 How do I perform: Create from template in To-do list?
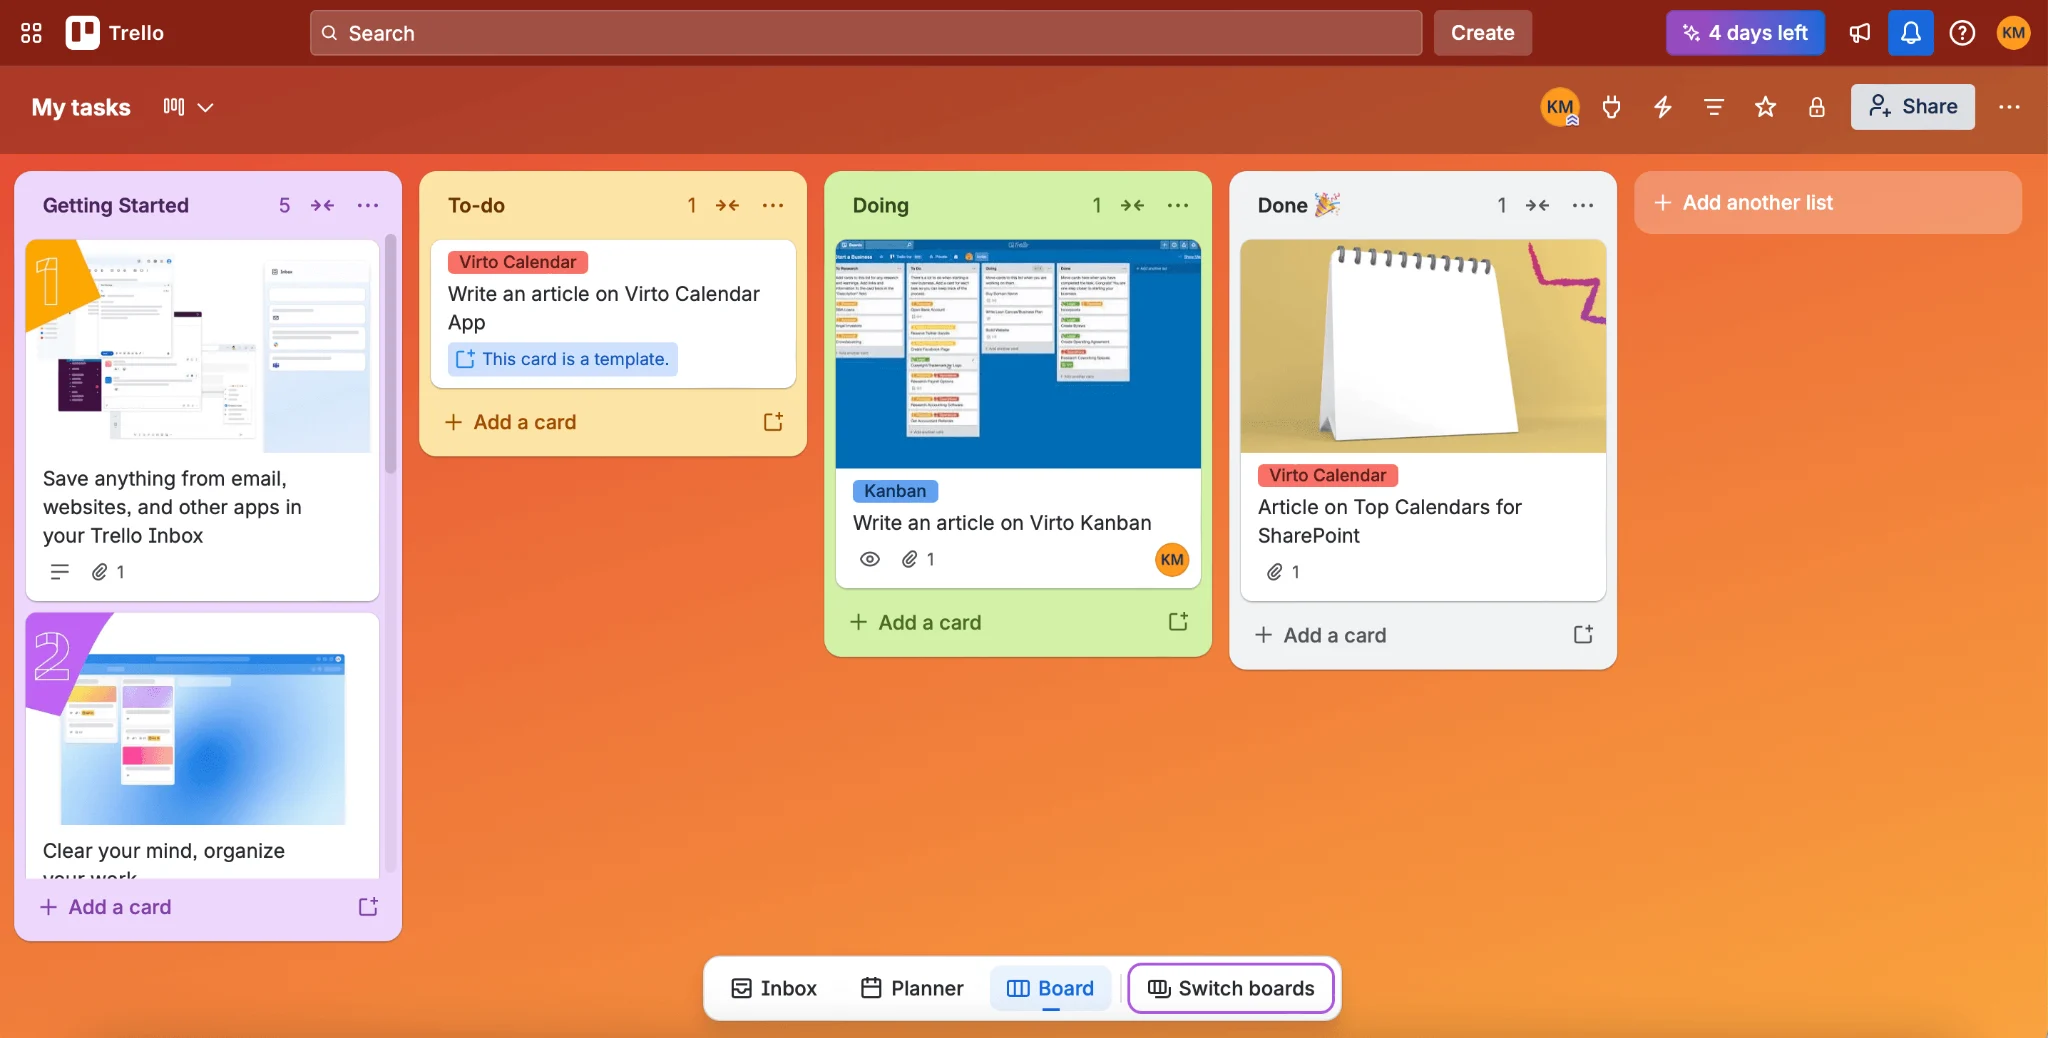point(773,422)
